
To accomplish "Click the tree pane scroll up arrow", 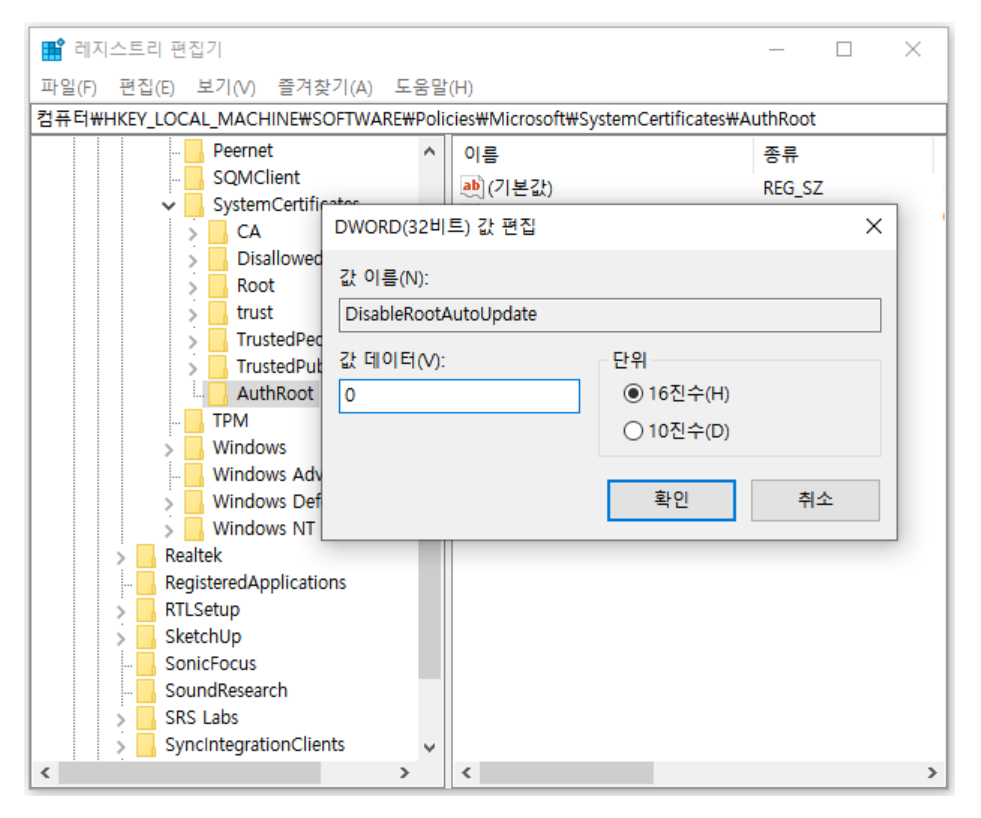I will pyautogui.click(x=429, y=151).
